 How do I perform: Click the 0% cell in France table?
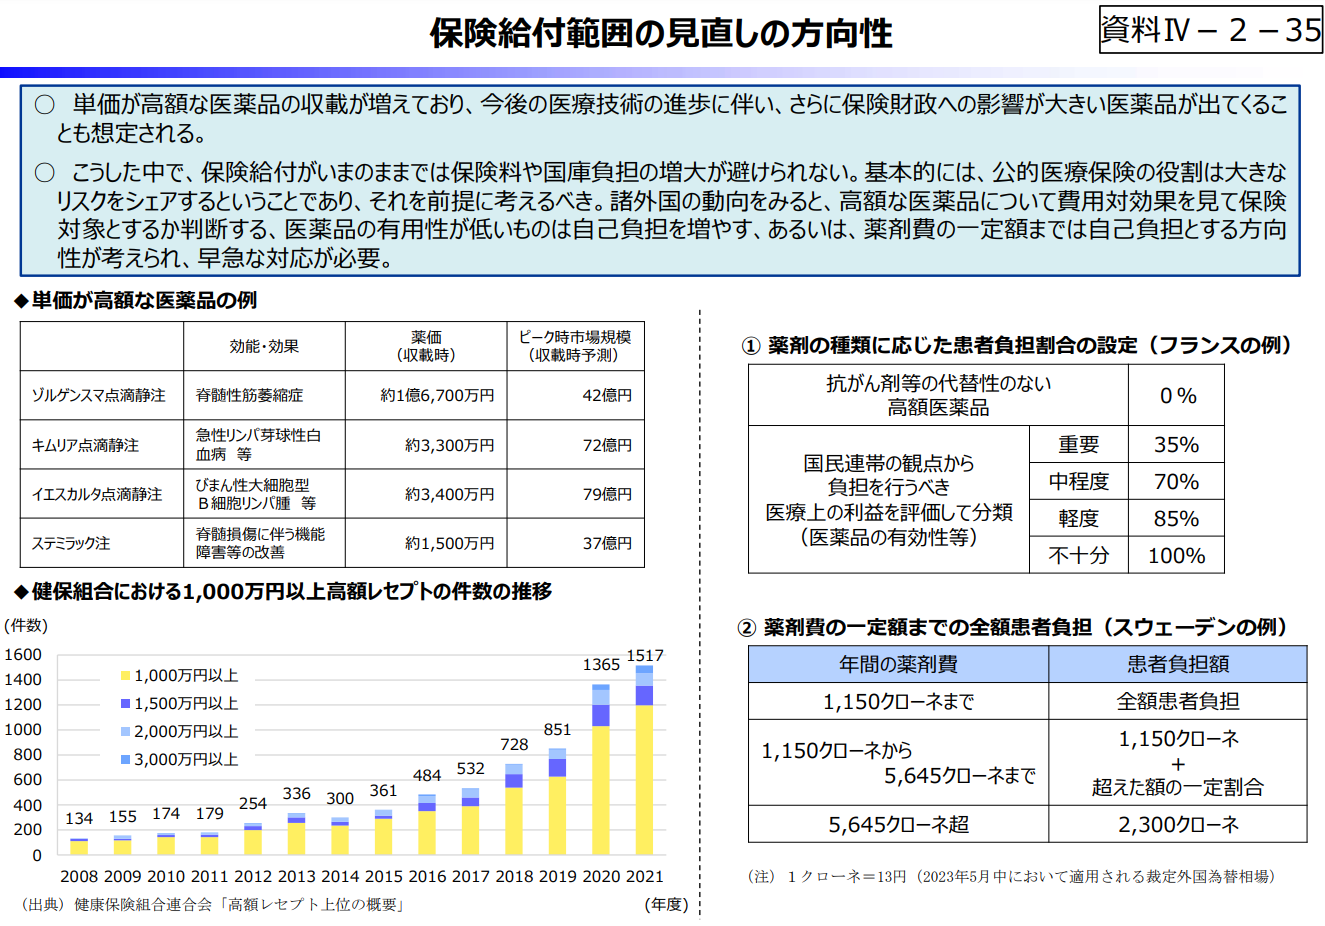[1176, 396]
